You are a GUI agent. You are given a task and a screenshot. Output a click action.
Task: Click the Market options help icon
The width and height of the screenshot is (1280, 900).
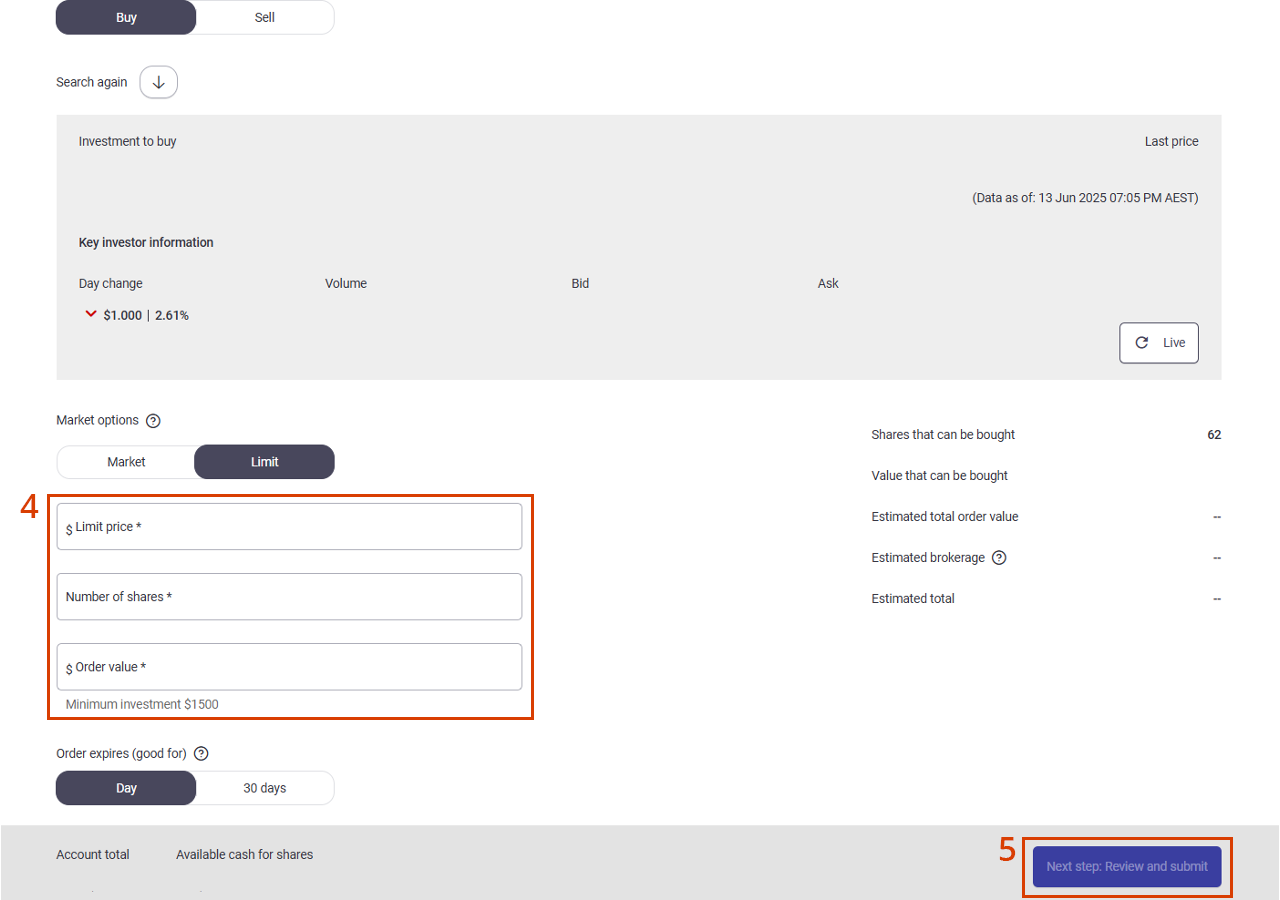tap(153, 421)
